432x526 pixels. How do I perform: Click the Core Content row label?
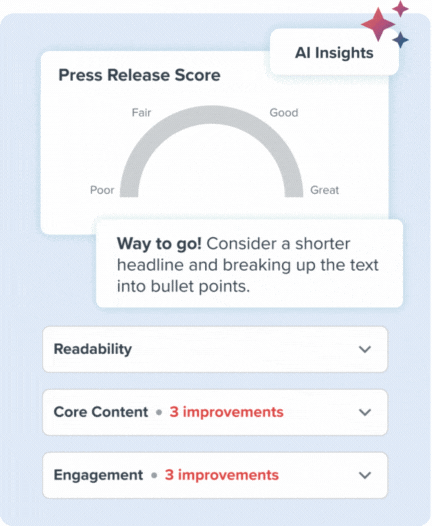(x=101, y=412)
